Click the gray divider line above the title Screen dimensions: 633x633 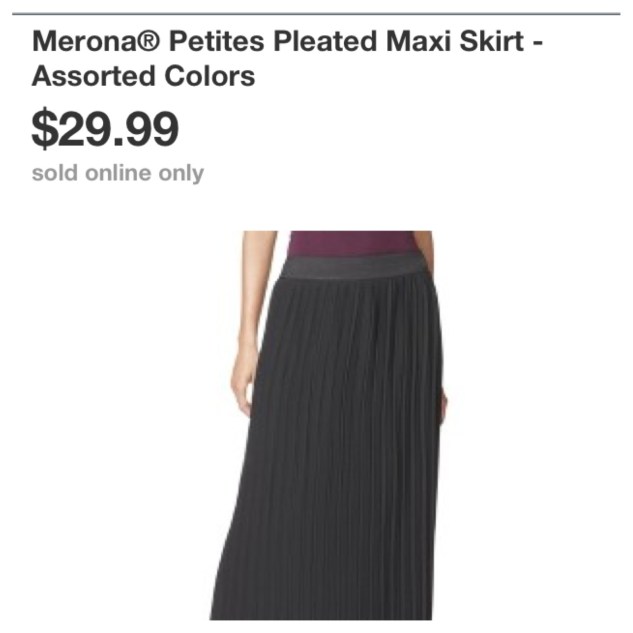[316, 14]
